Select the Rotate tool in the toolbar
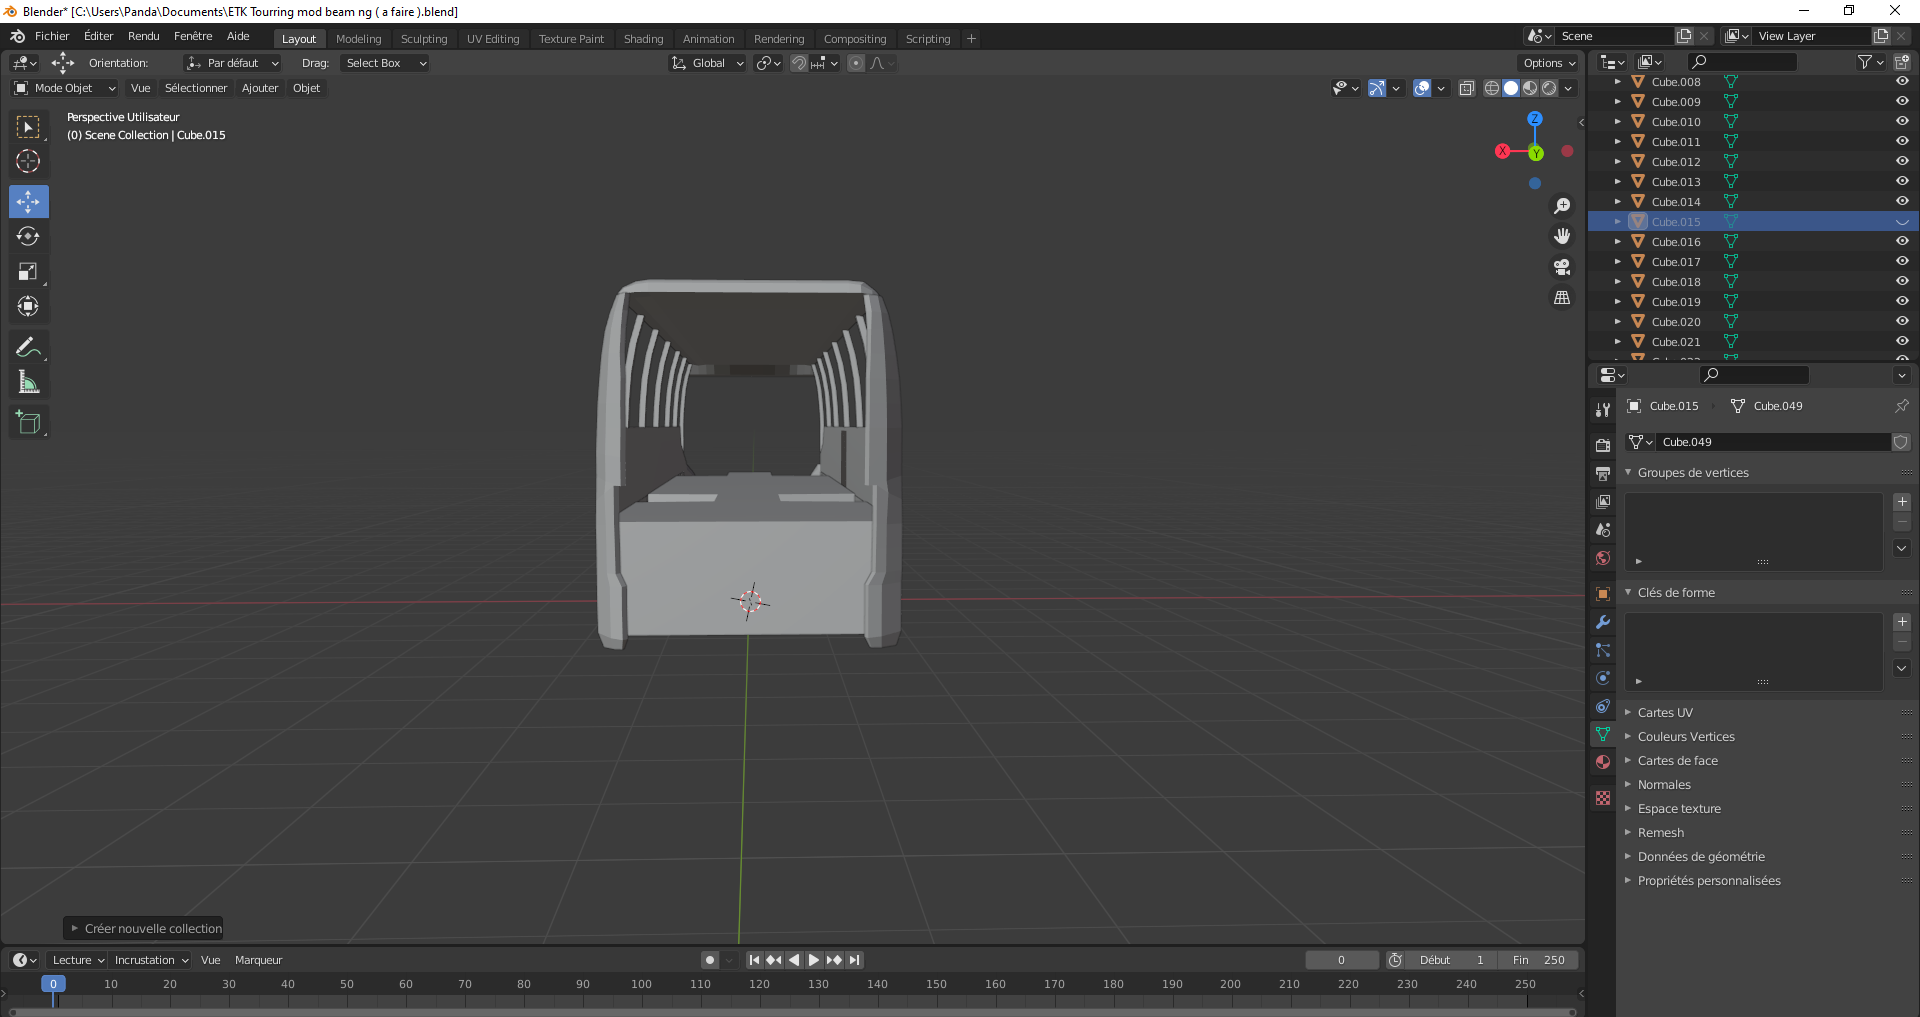This screenshot has height=1017, width=1920. (28, 237)
